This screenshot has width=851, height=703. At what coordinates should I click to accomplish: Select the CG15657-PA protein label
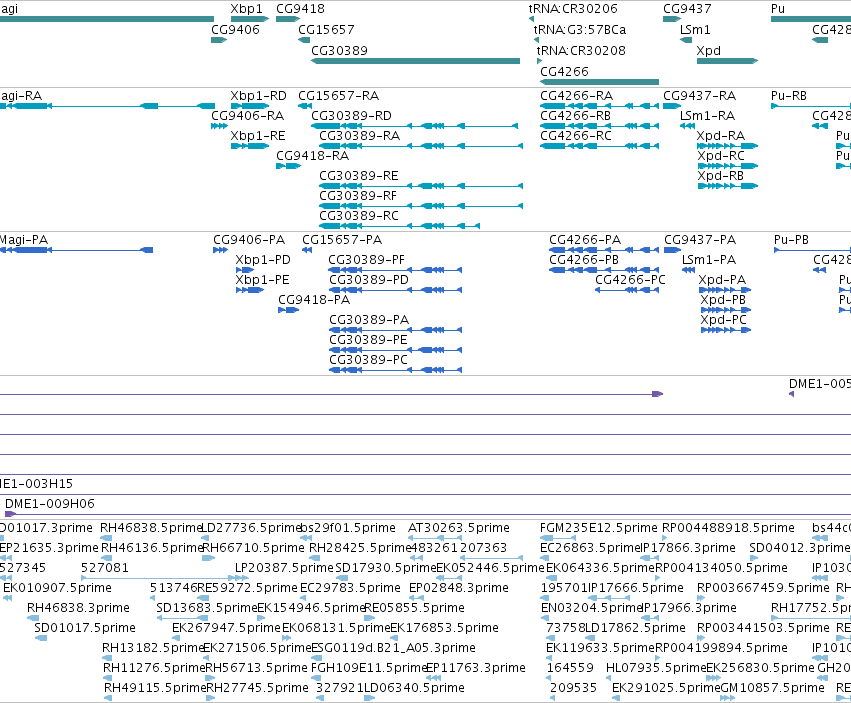342,240
